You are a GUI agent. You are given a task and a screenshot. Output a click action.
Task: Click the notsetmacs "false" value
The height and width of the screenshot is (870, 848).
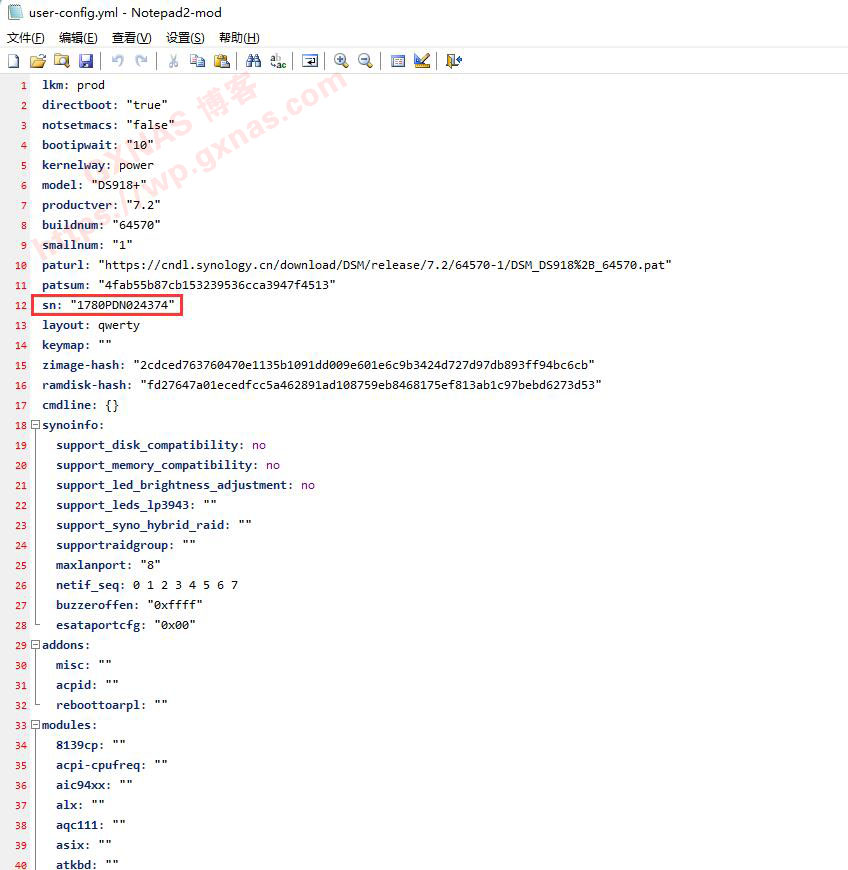point(150,125)
